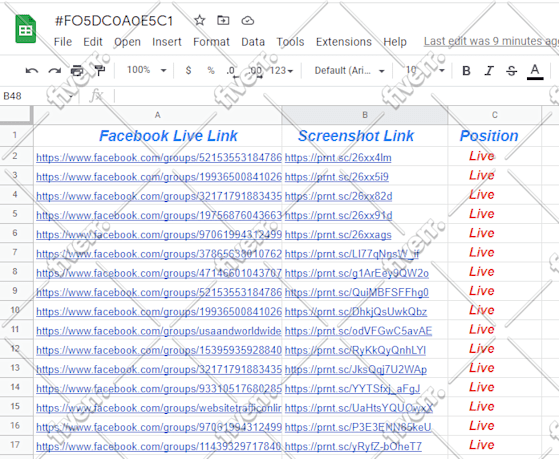This screenshot has height=459, width=559.
Task: Click the select-all corner box
Action: tap(16, 115)
